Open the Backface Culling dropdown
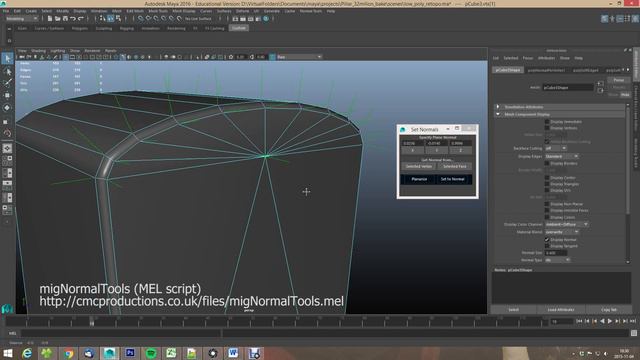The width and height of the screenshot is (640, 360). pos(556,148)
